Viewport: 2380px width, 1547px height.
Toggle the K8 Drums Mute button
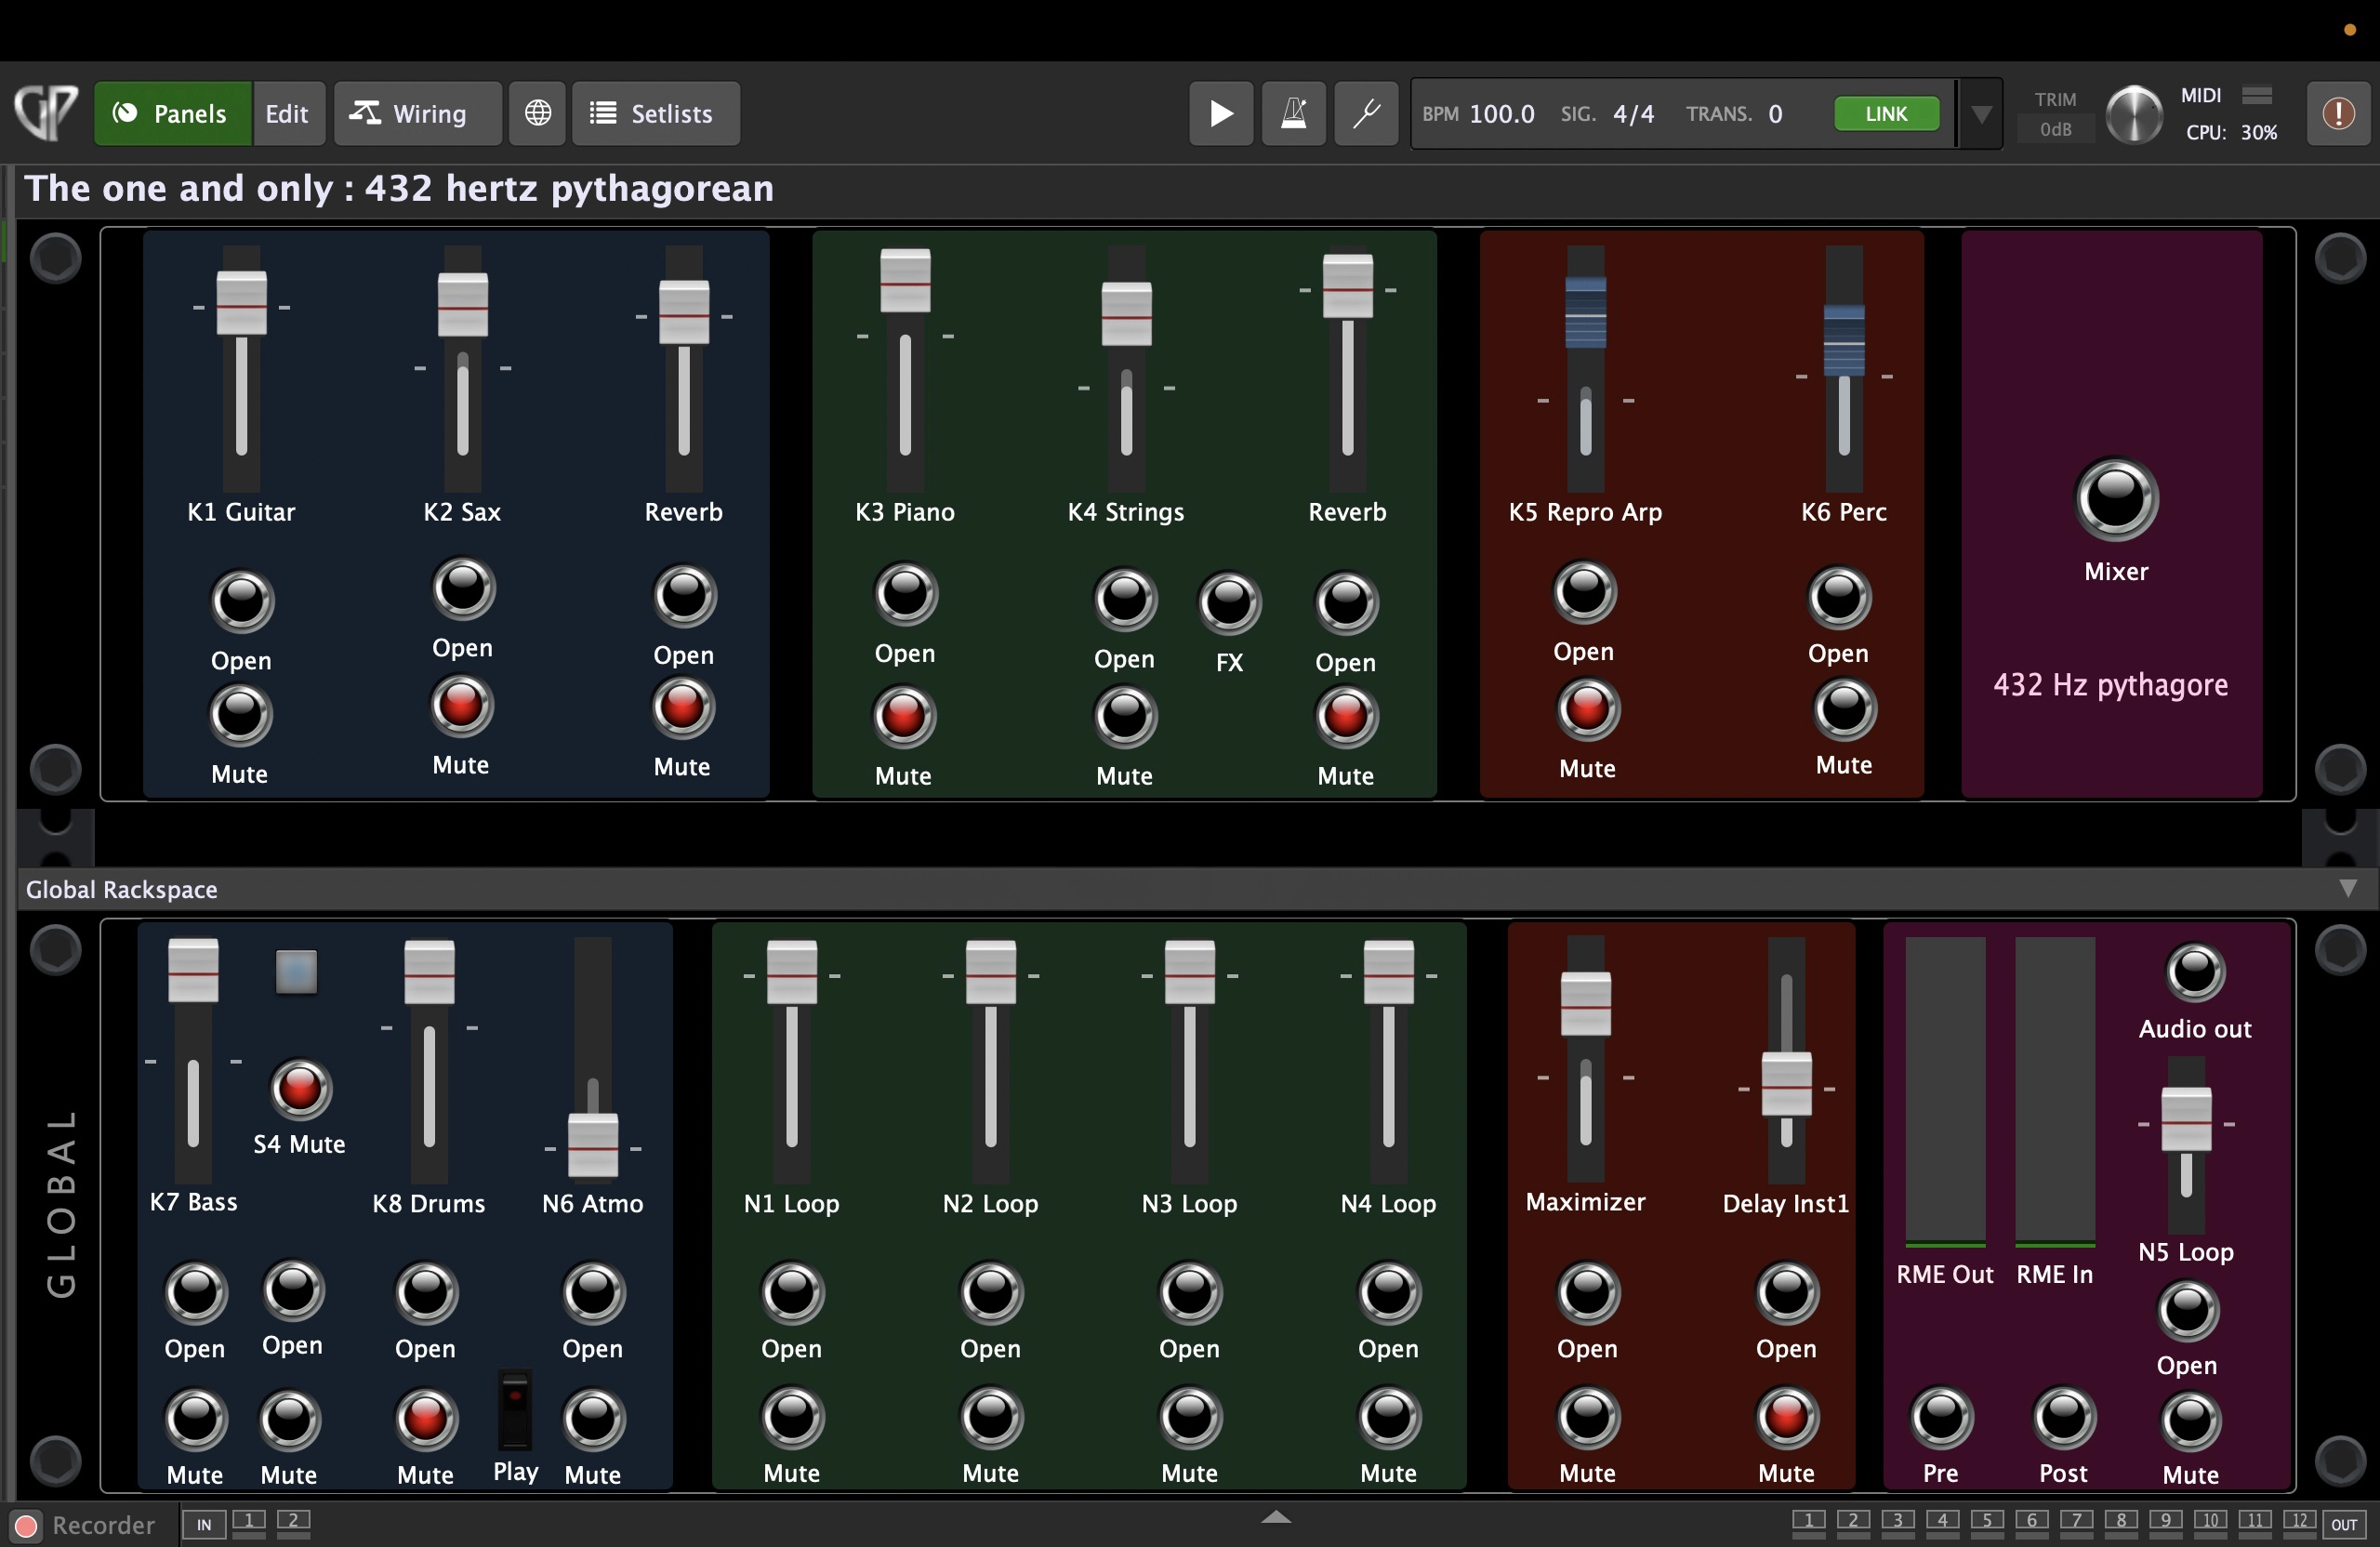click(x=426, y=1418)
